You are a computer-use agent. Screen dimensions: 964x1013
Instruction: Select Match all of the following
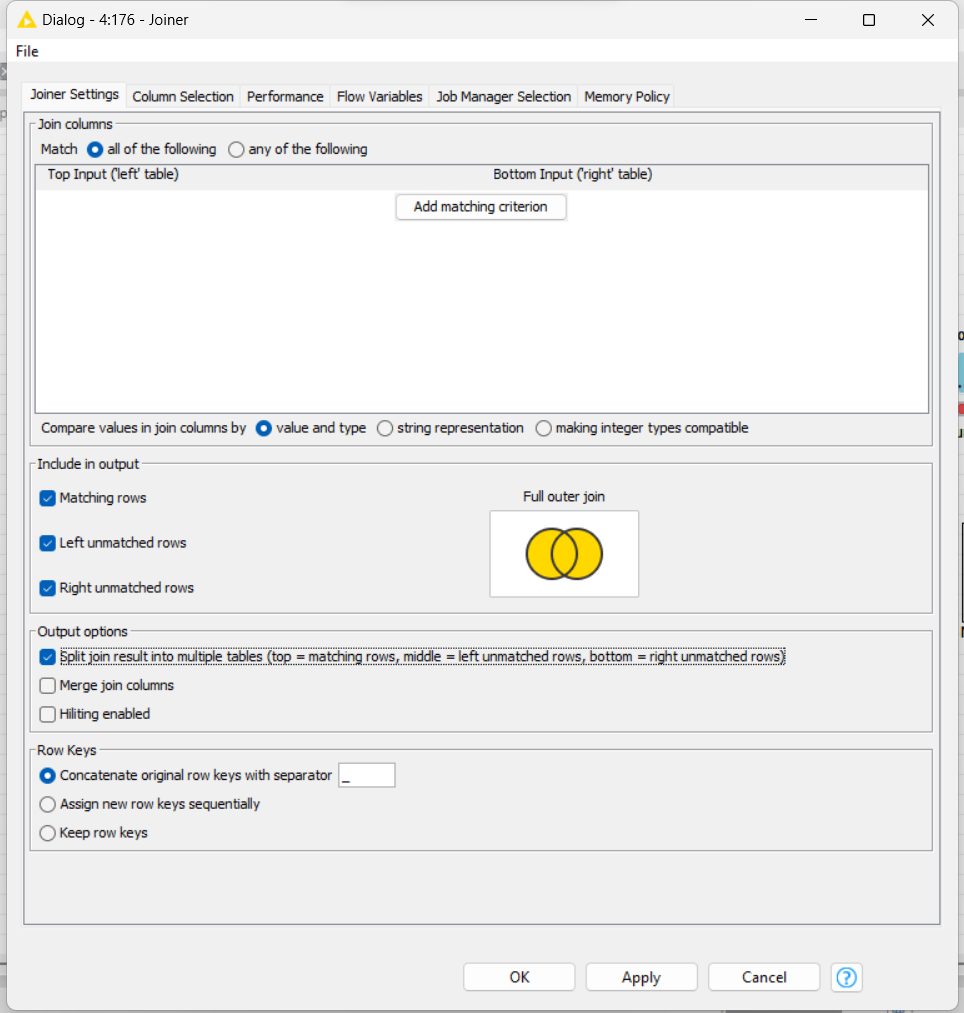[95, 149]
